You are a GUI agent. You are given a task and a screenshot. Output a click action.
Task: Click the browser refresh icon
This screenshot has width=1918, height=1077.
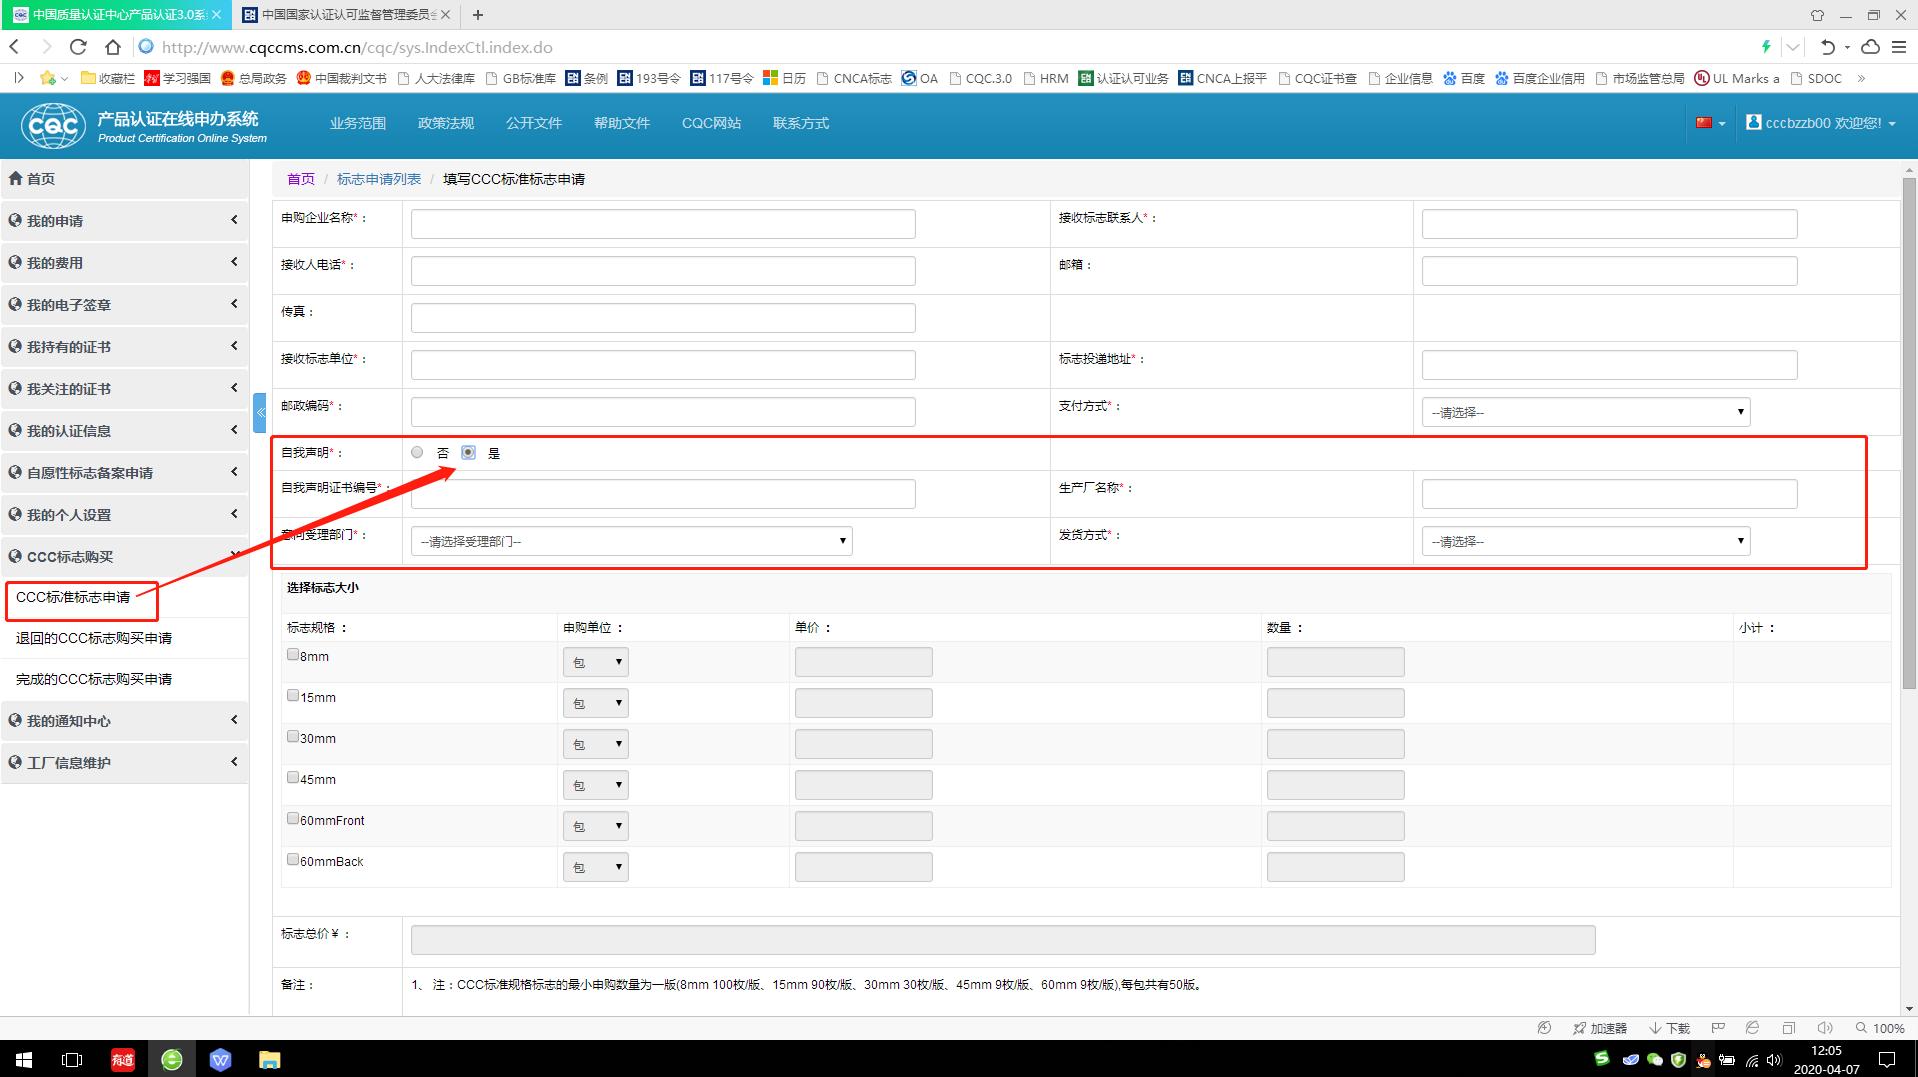click(x=78, y=47)
